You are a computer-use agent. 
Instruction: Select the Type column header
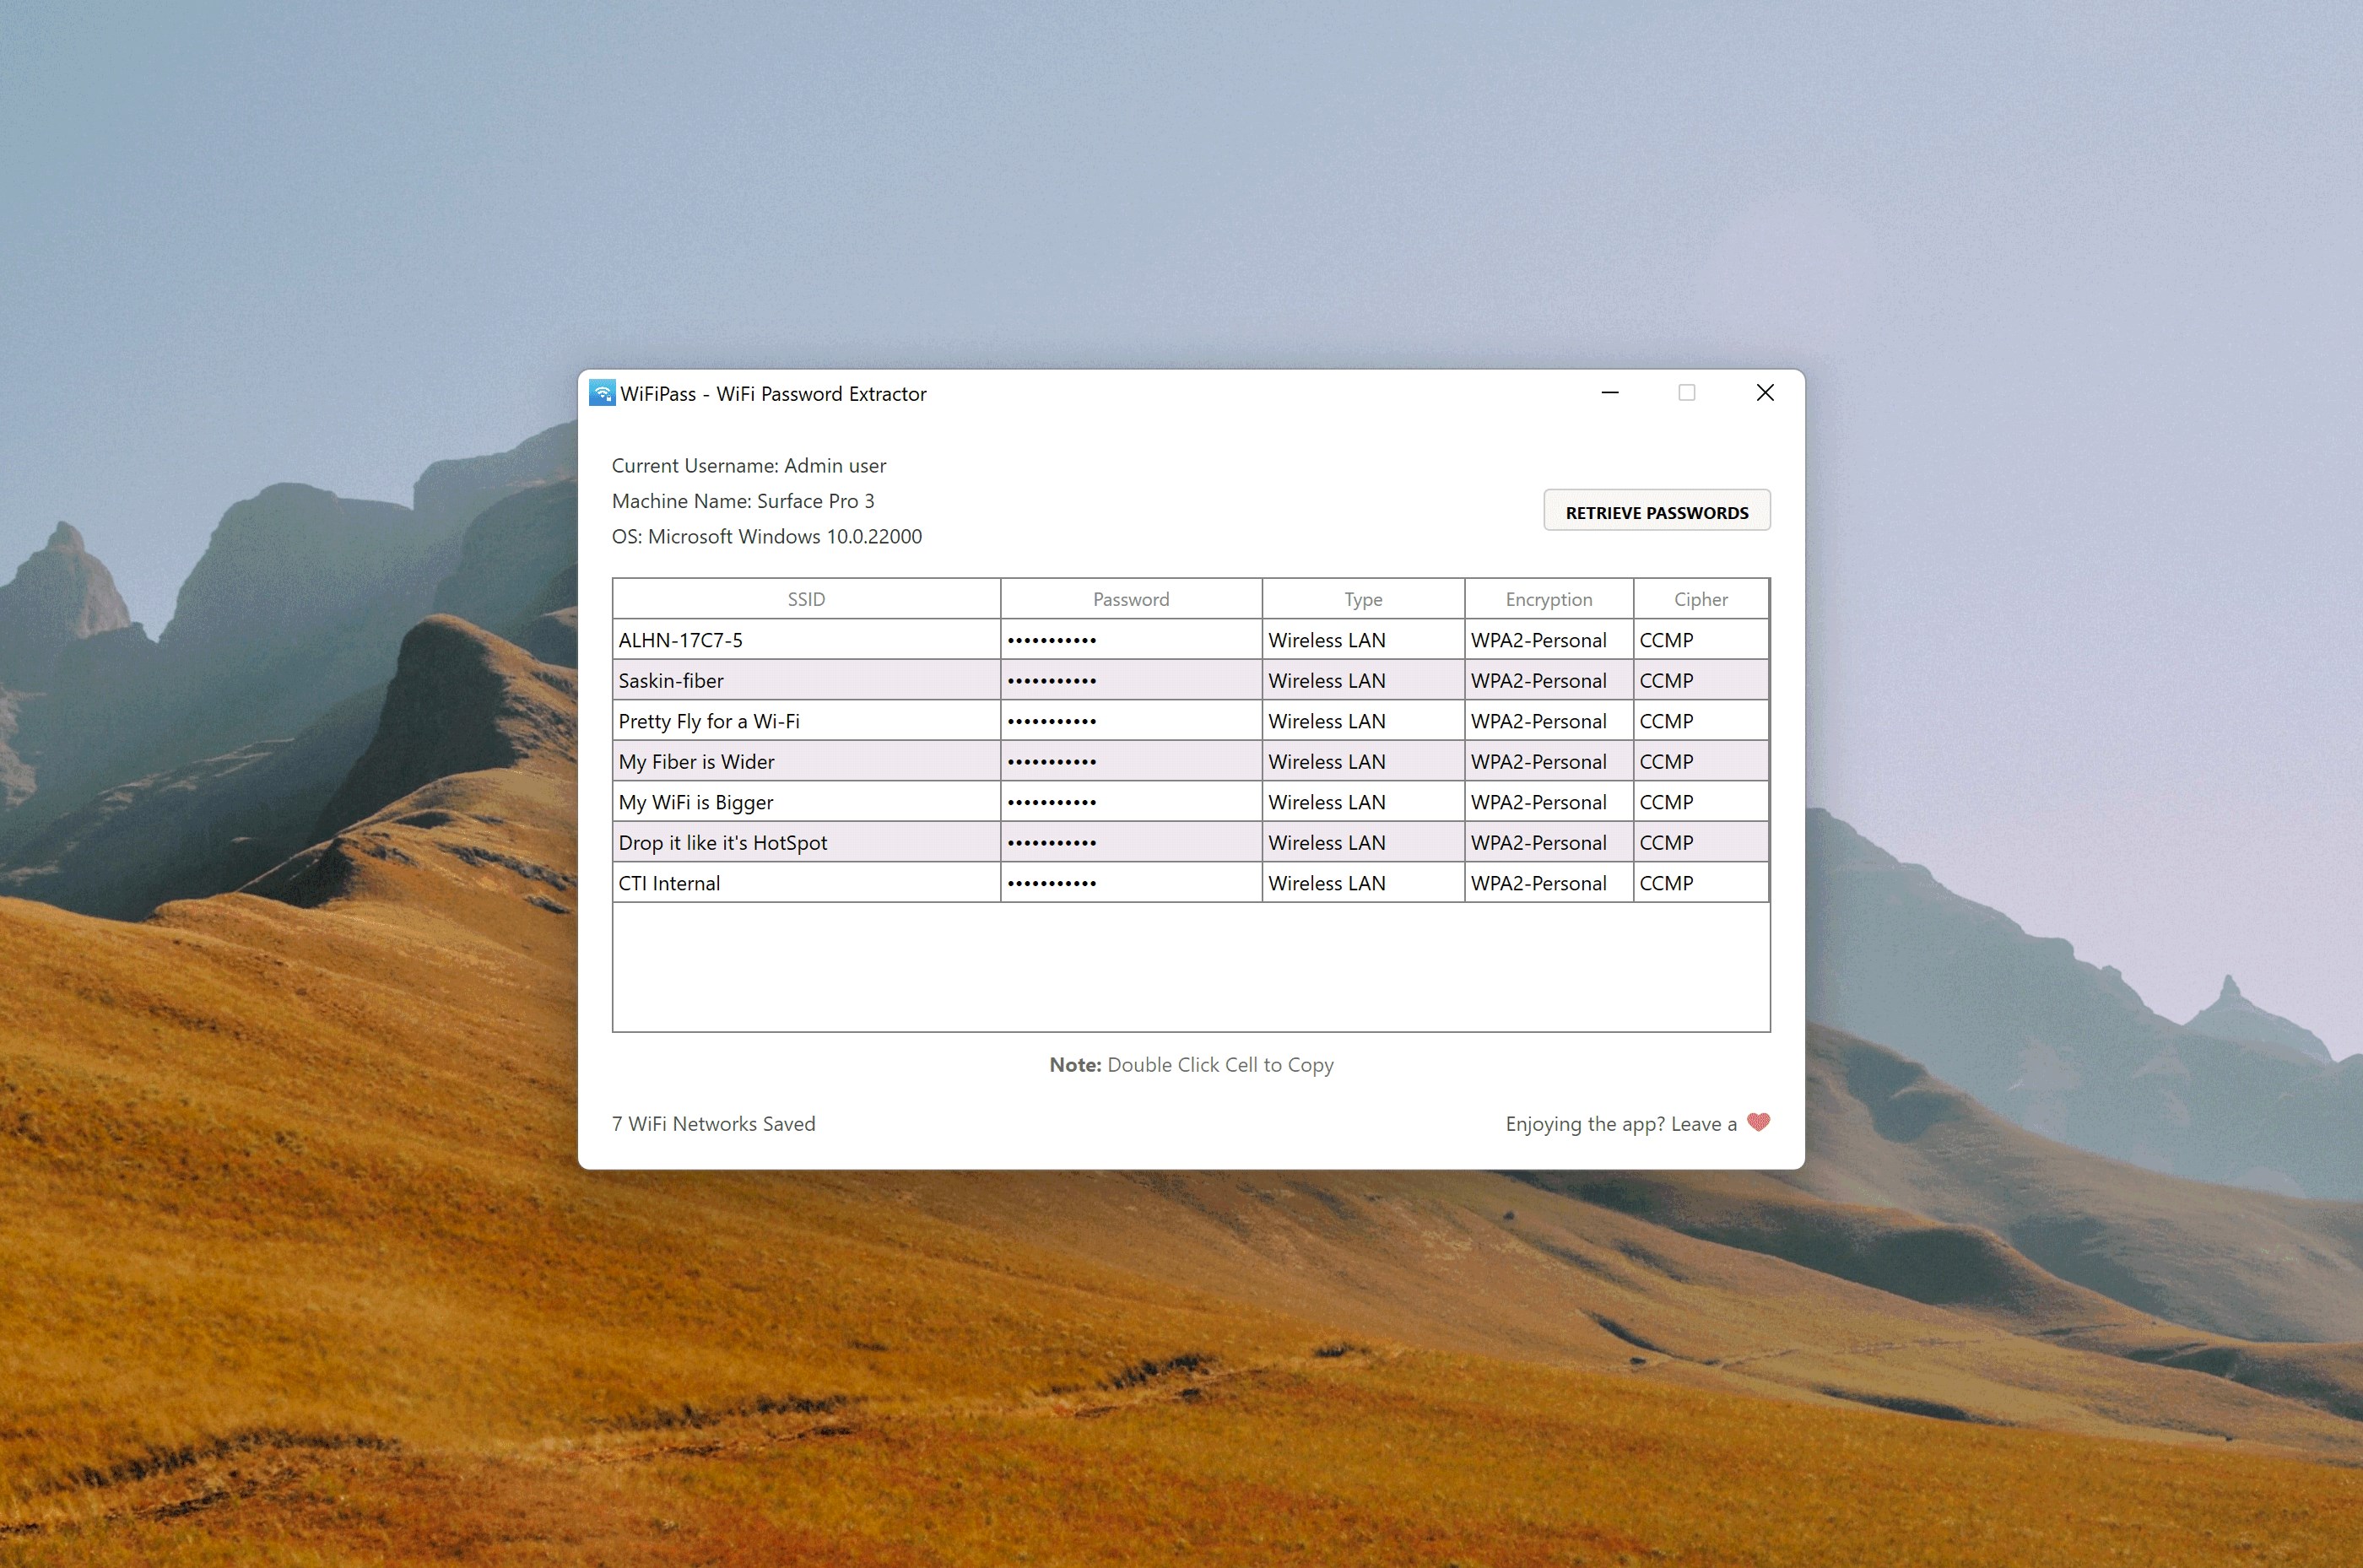point(1362,598)
